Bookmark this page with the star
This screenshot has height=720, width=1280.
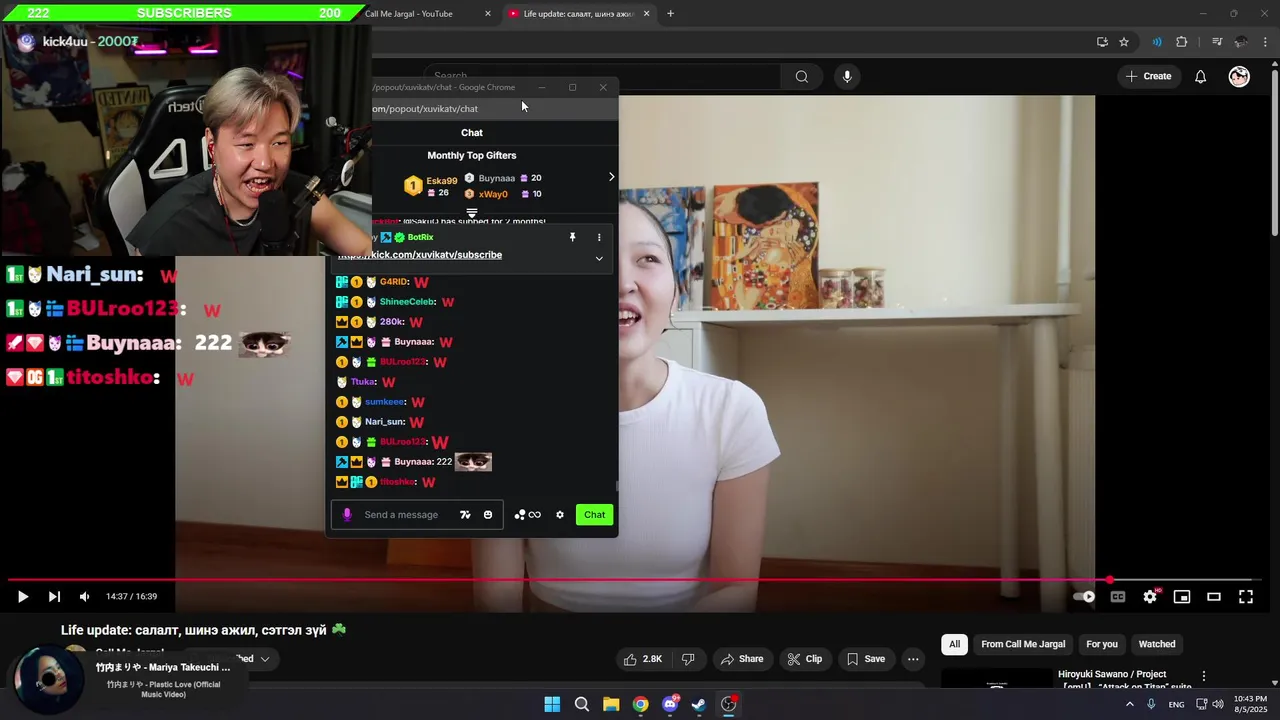click(x=1124, y=42)
